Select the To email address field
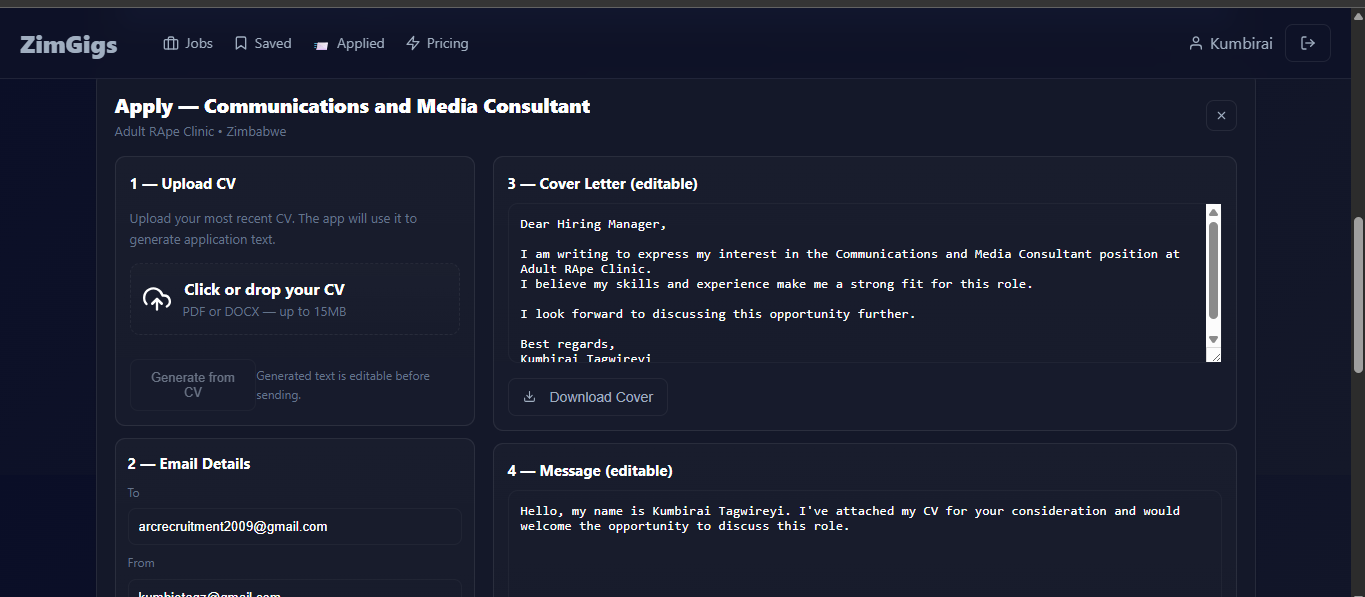This screenshot has height=597, width=1365. [294, 526]
